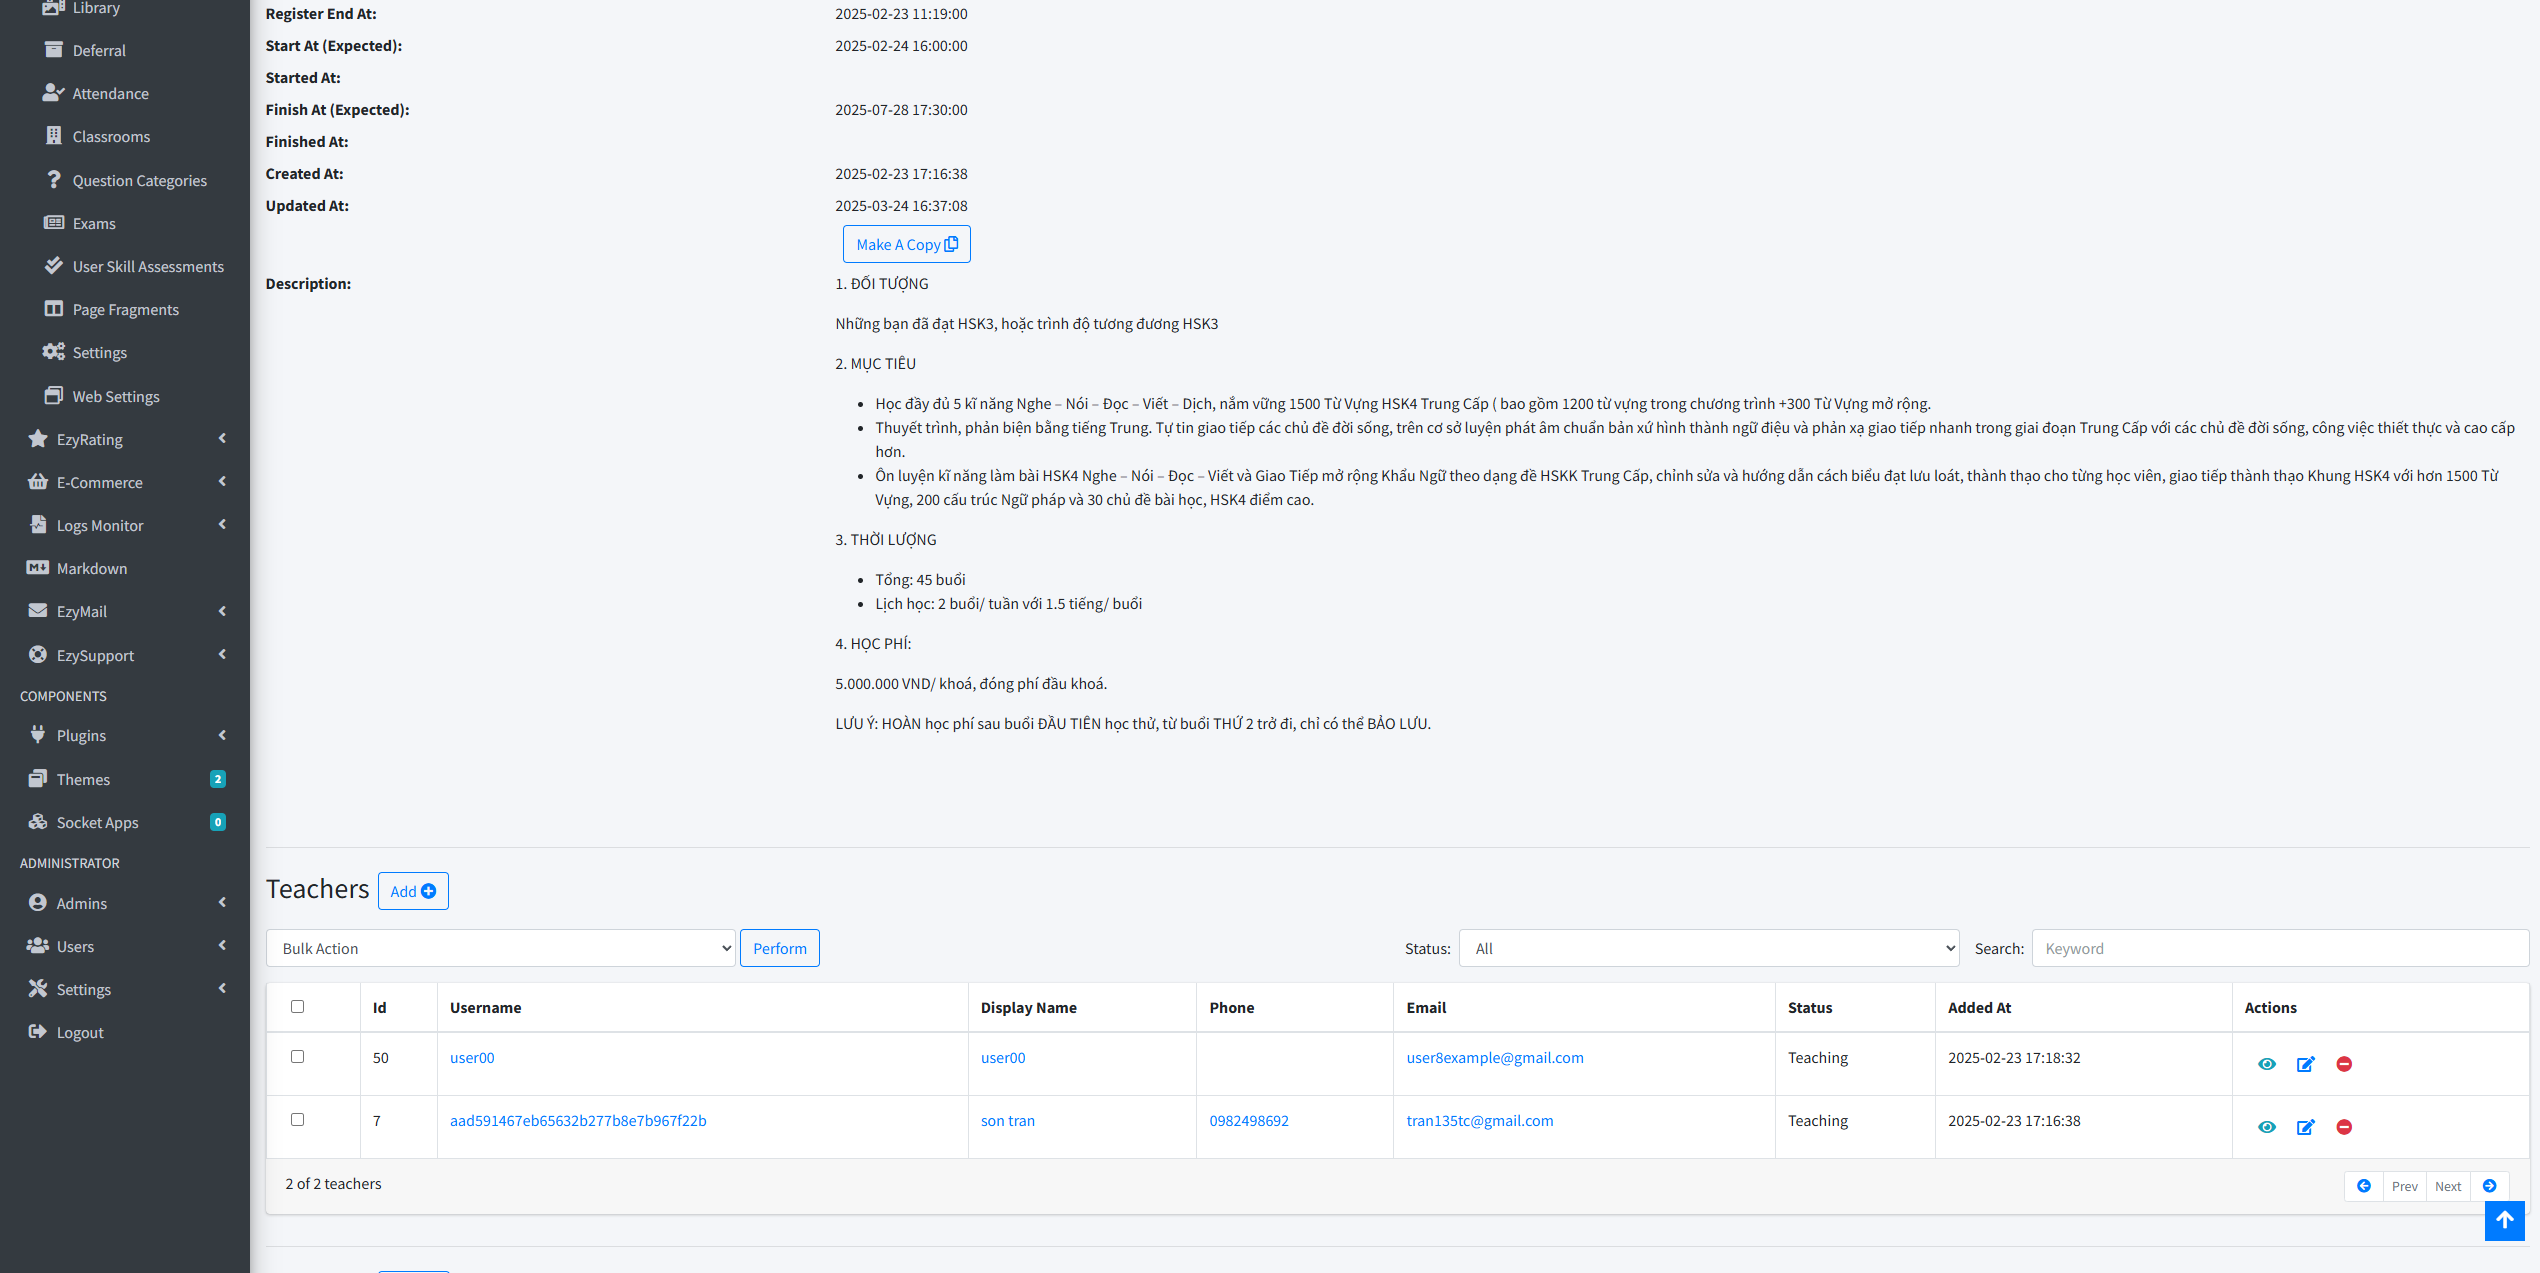The image size is (2540, 1273).
Task: Go to first page arrow icon
Action: (2364, 1186)
